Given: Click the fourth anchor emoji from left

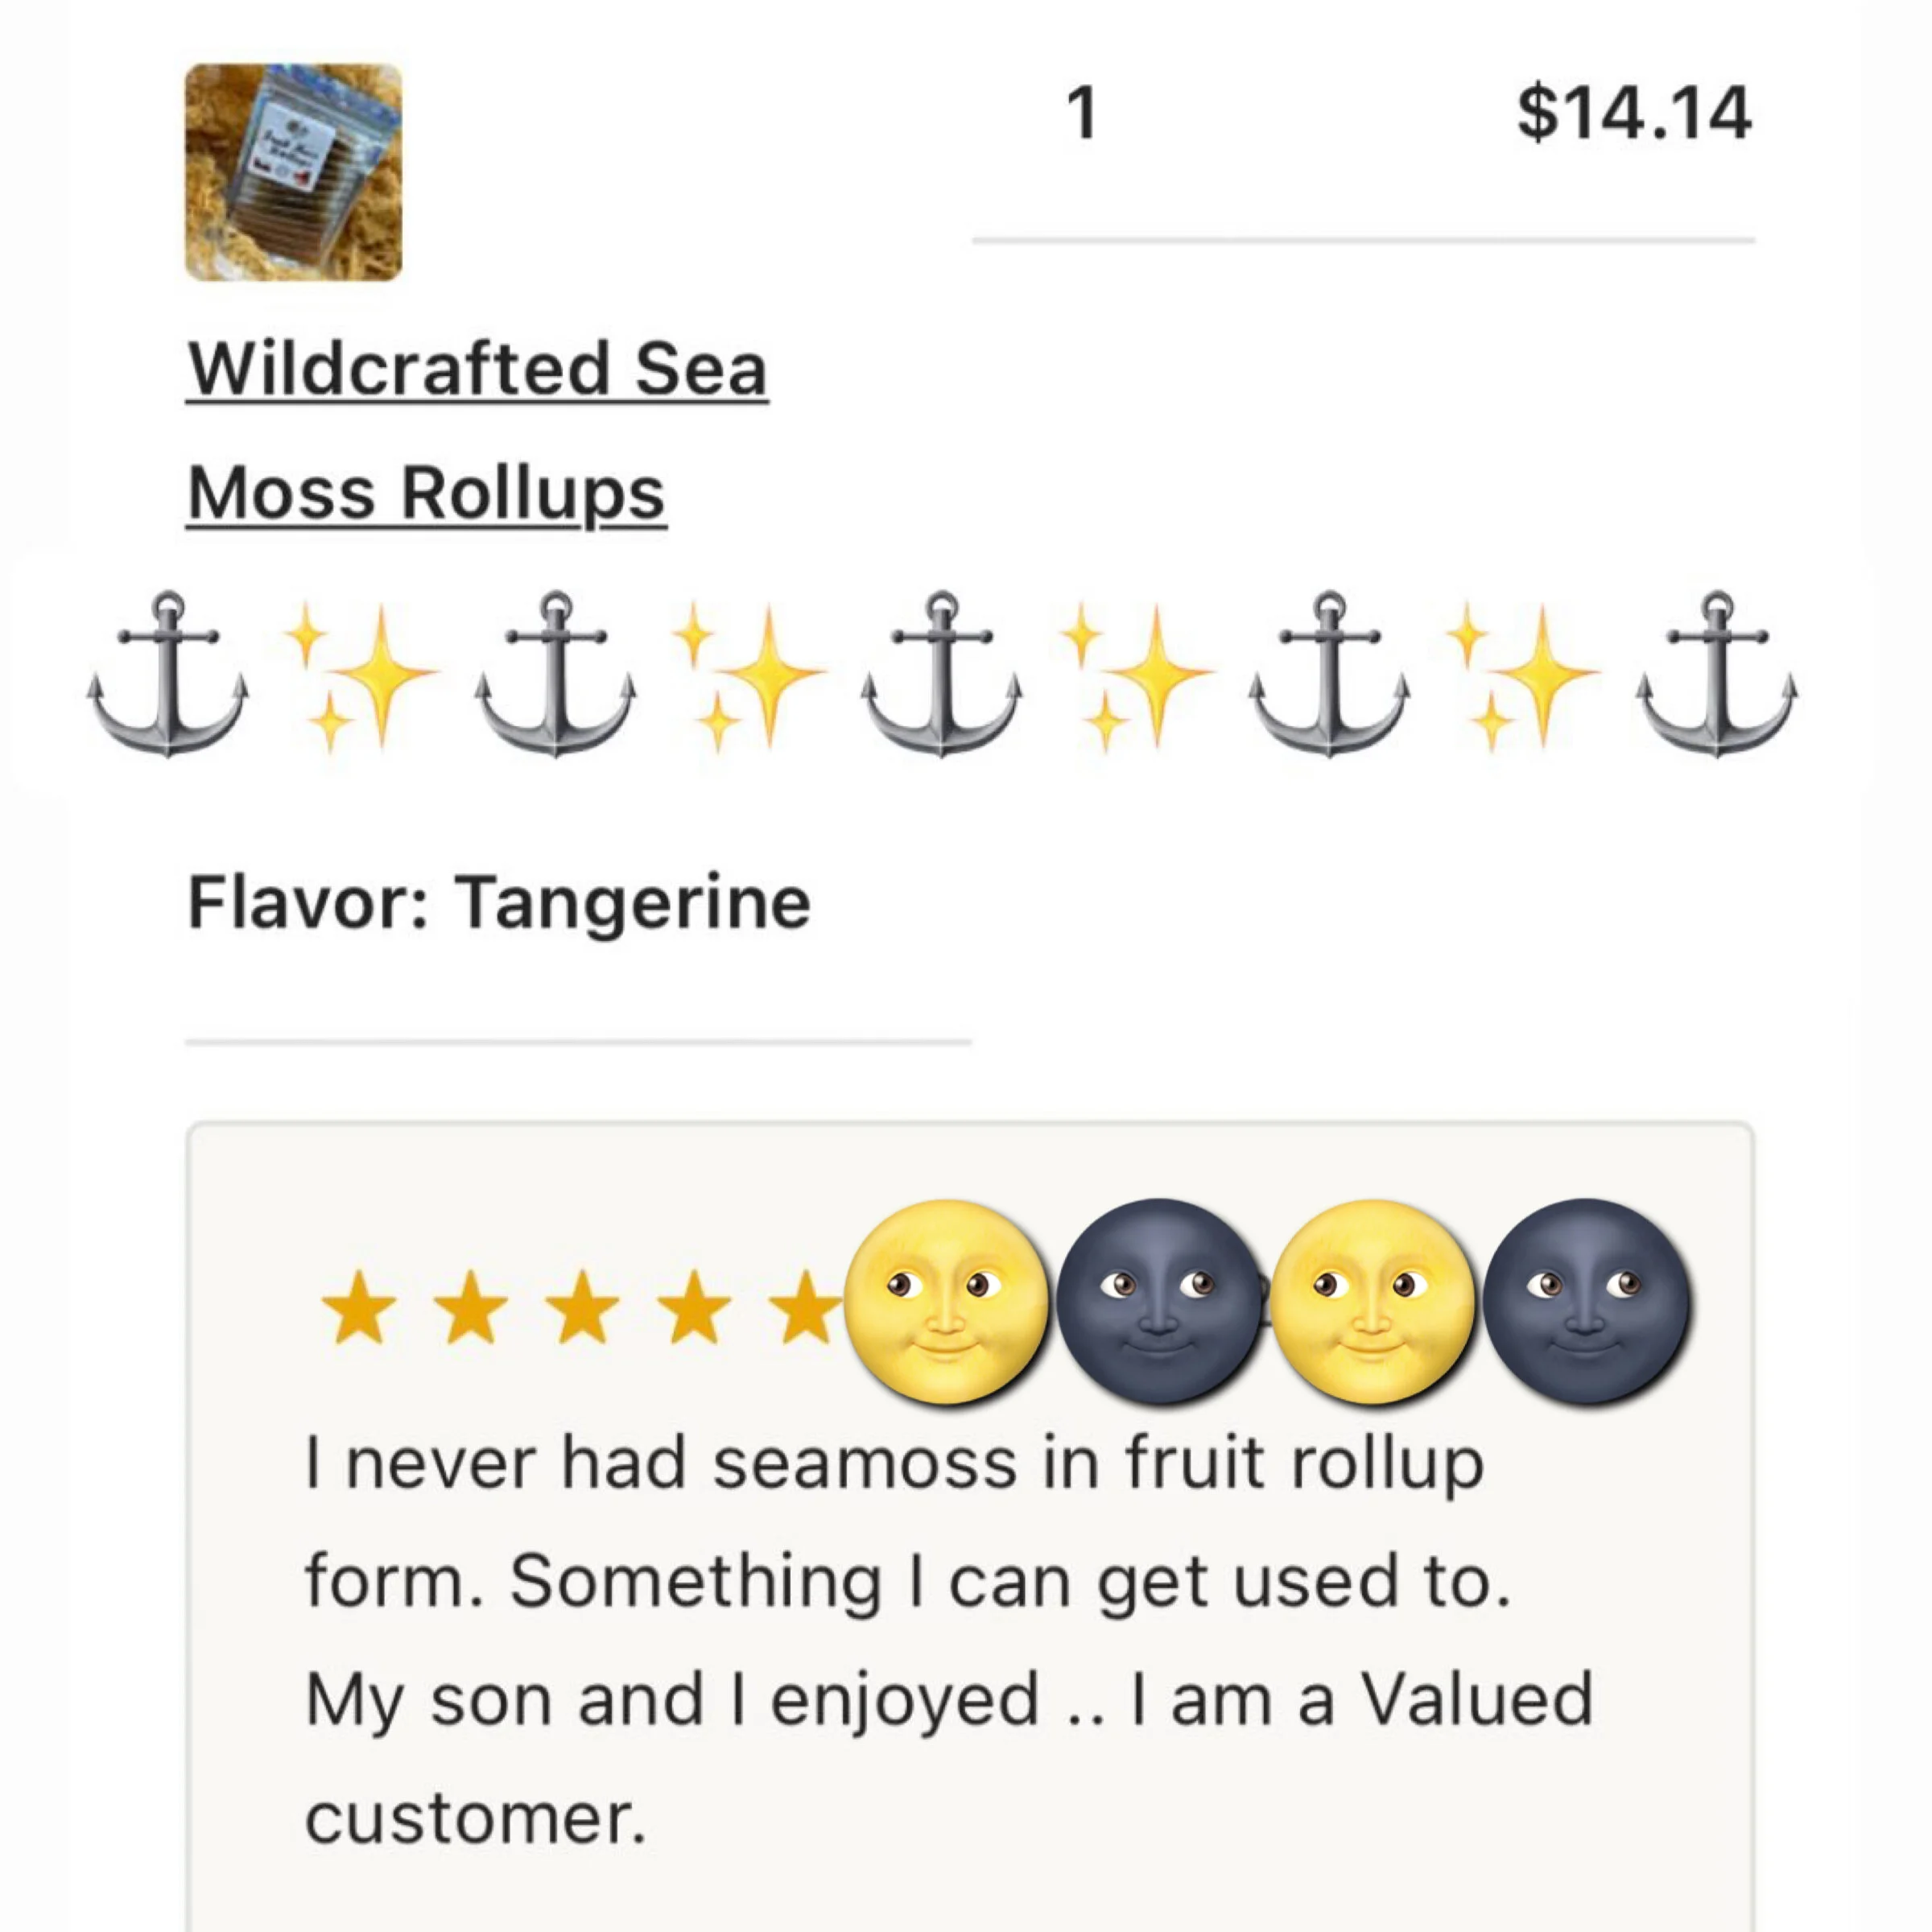Looking at the screenshot, I should pyautogui.click(x=1328, y=674).
